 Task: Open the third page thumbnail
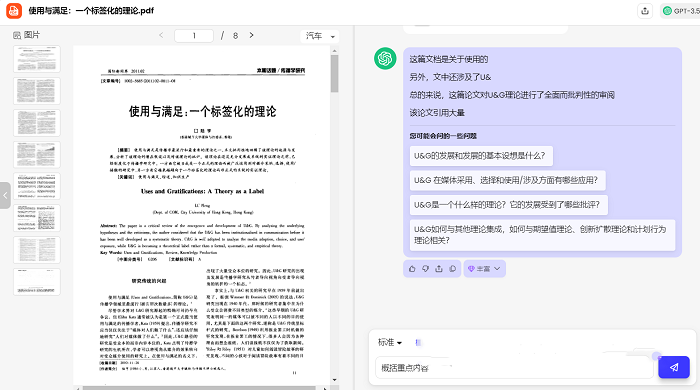(37, 123)
